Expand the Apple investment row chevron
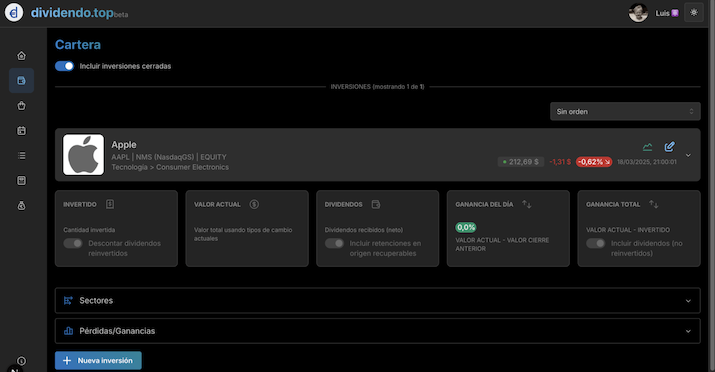 (688, 155)
